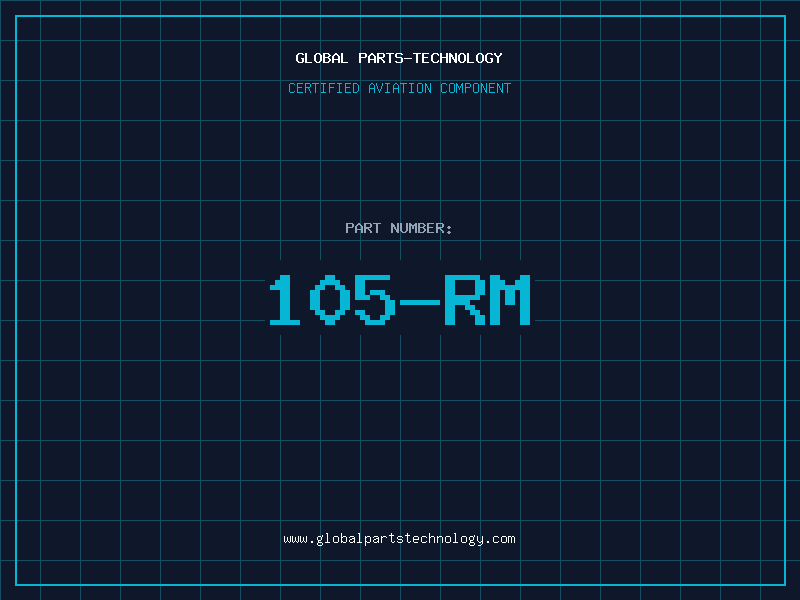Select the word AVIATION in subtitle
This screenshot has width=800, height=600.
pos(400,88)
